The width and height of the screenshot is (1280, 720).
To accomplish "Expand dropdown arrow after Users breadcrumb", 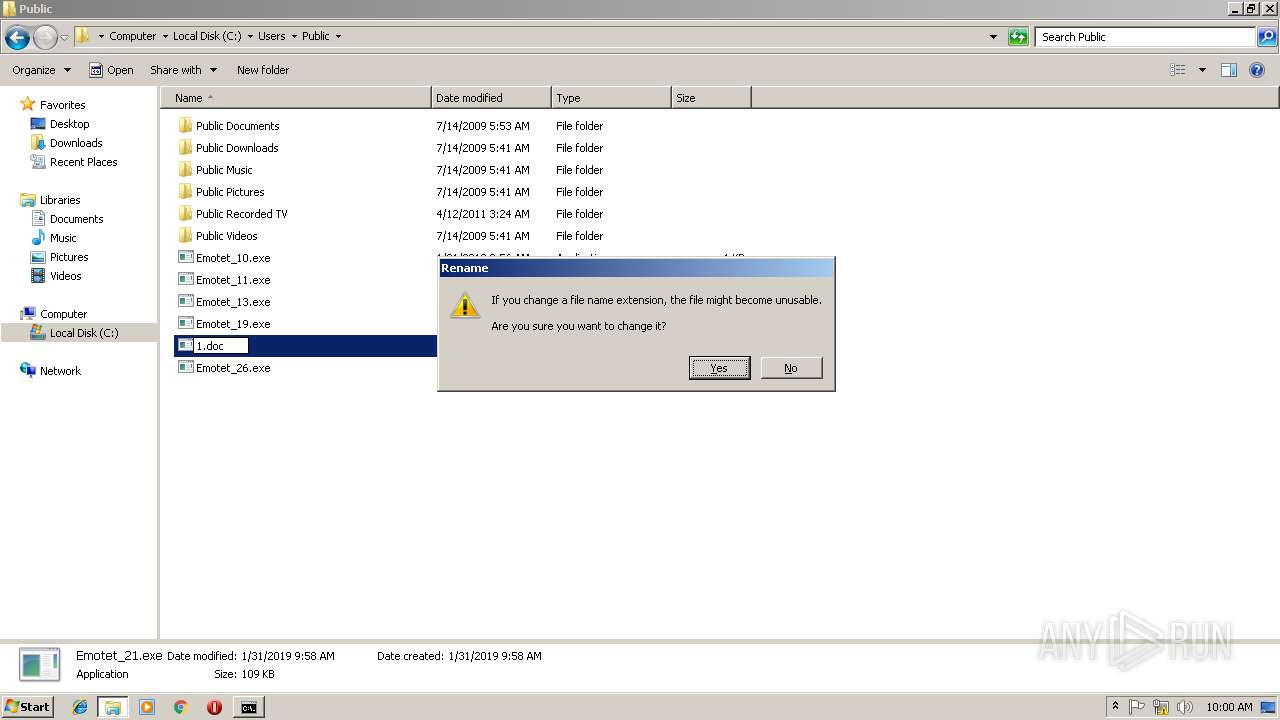I will pos(294,36).
